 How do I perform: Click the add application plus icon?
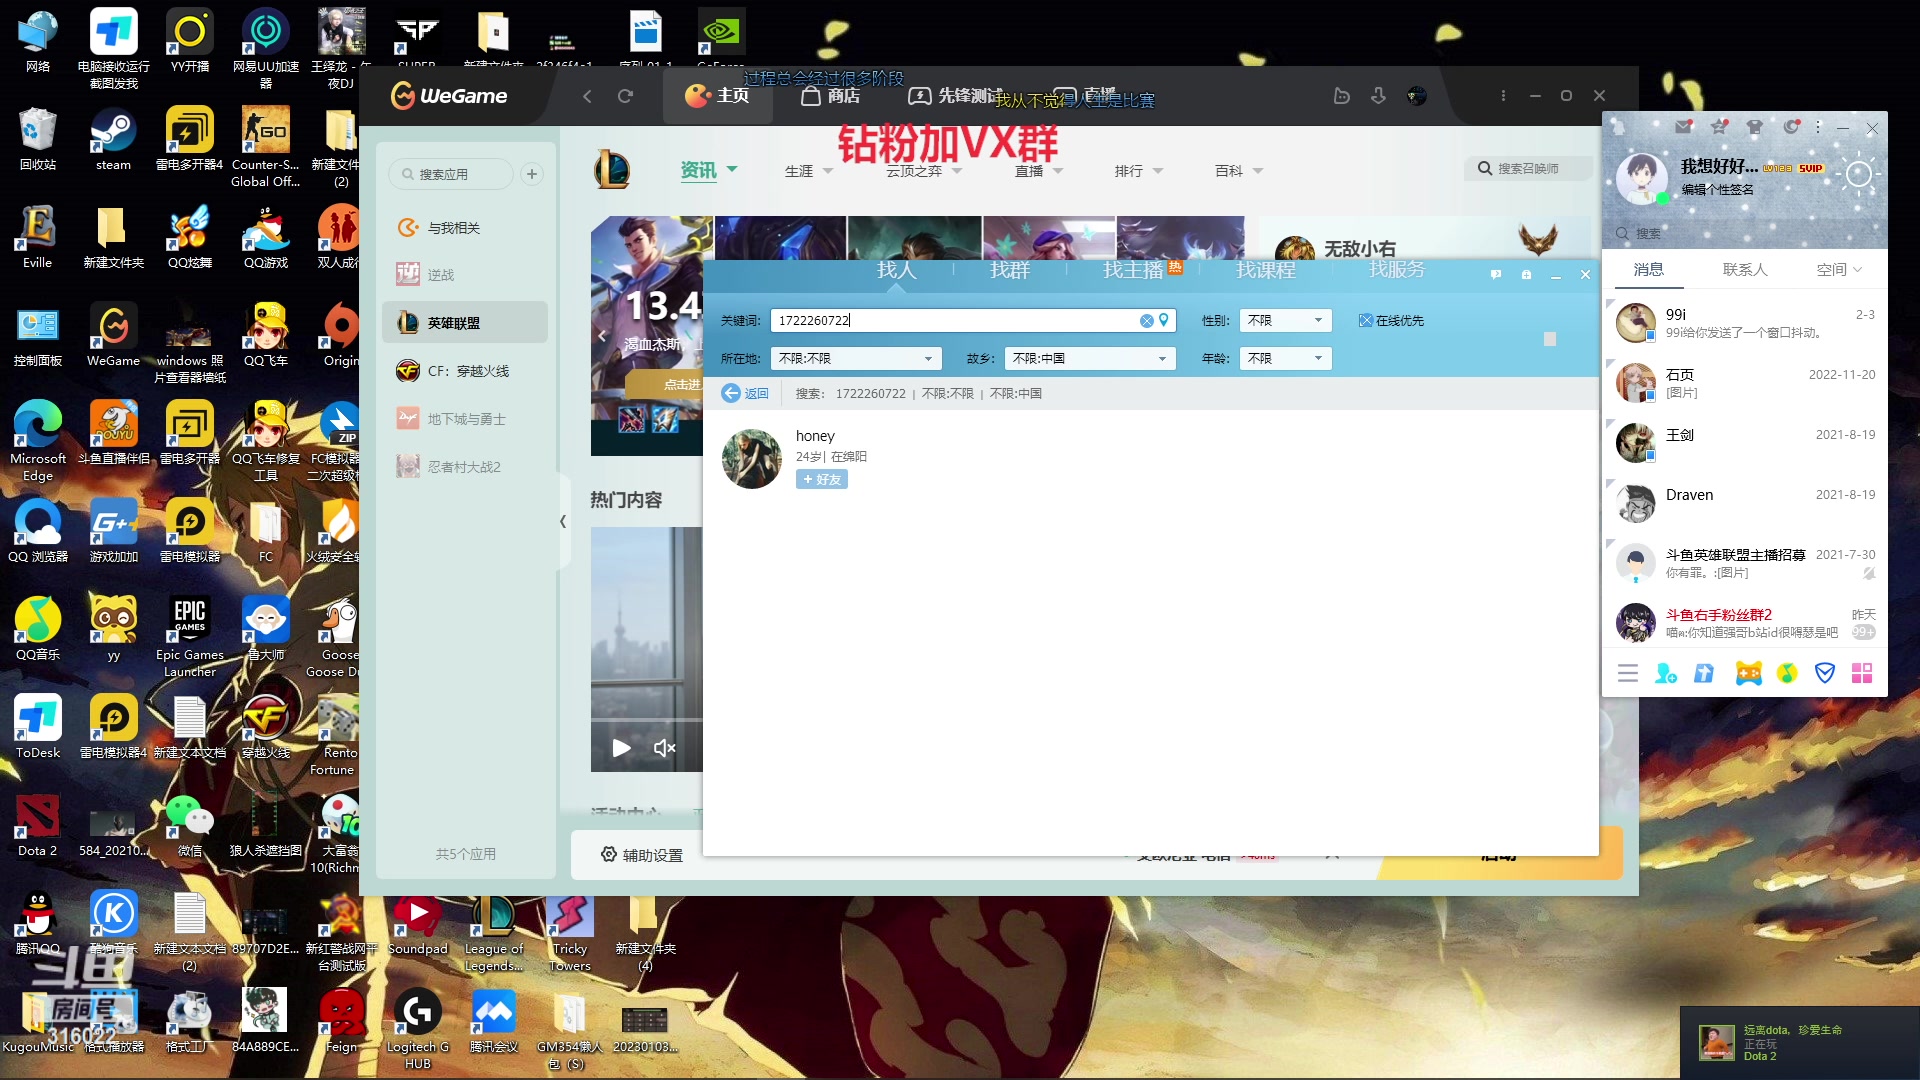[532, 174]
